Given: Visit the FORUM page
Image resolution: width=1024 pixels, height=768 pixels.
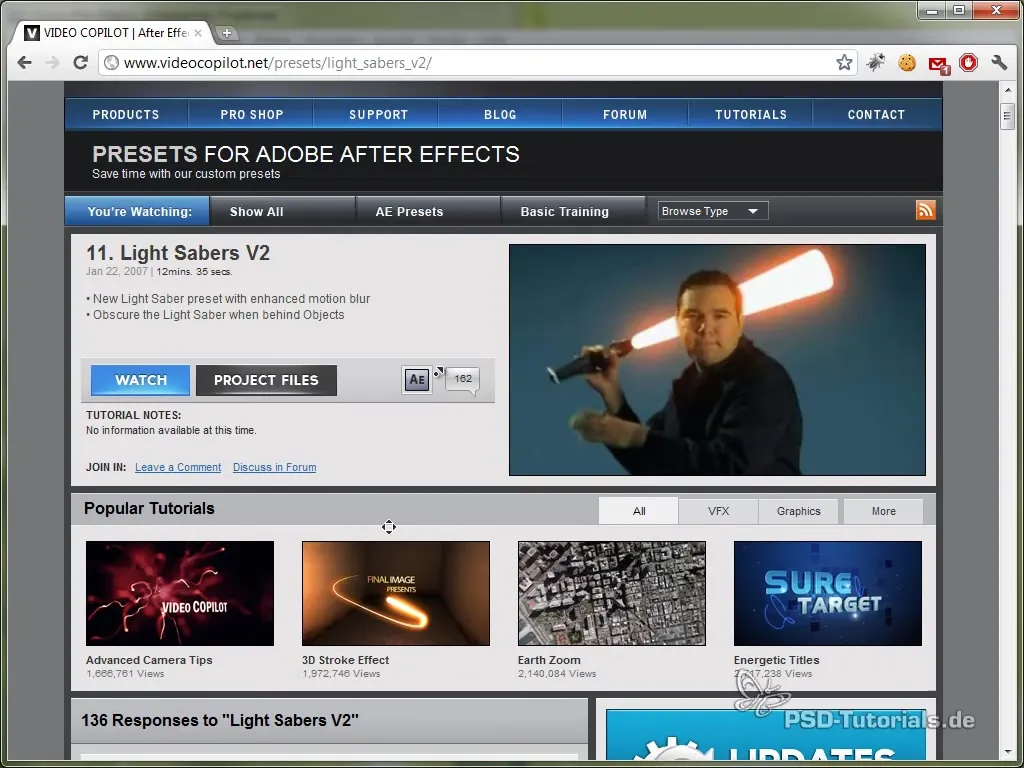Looking at the screenshot, I should point(625,114).
